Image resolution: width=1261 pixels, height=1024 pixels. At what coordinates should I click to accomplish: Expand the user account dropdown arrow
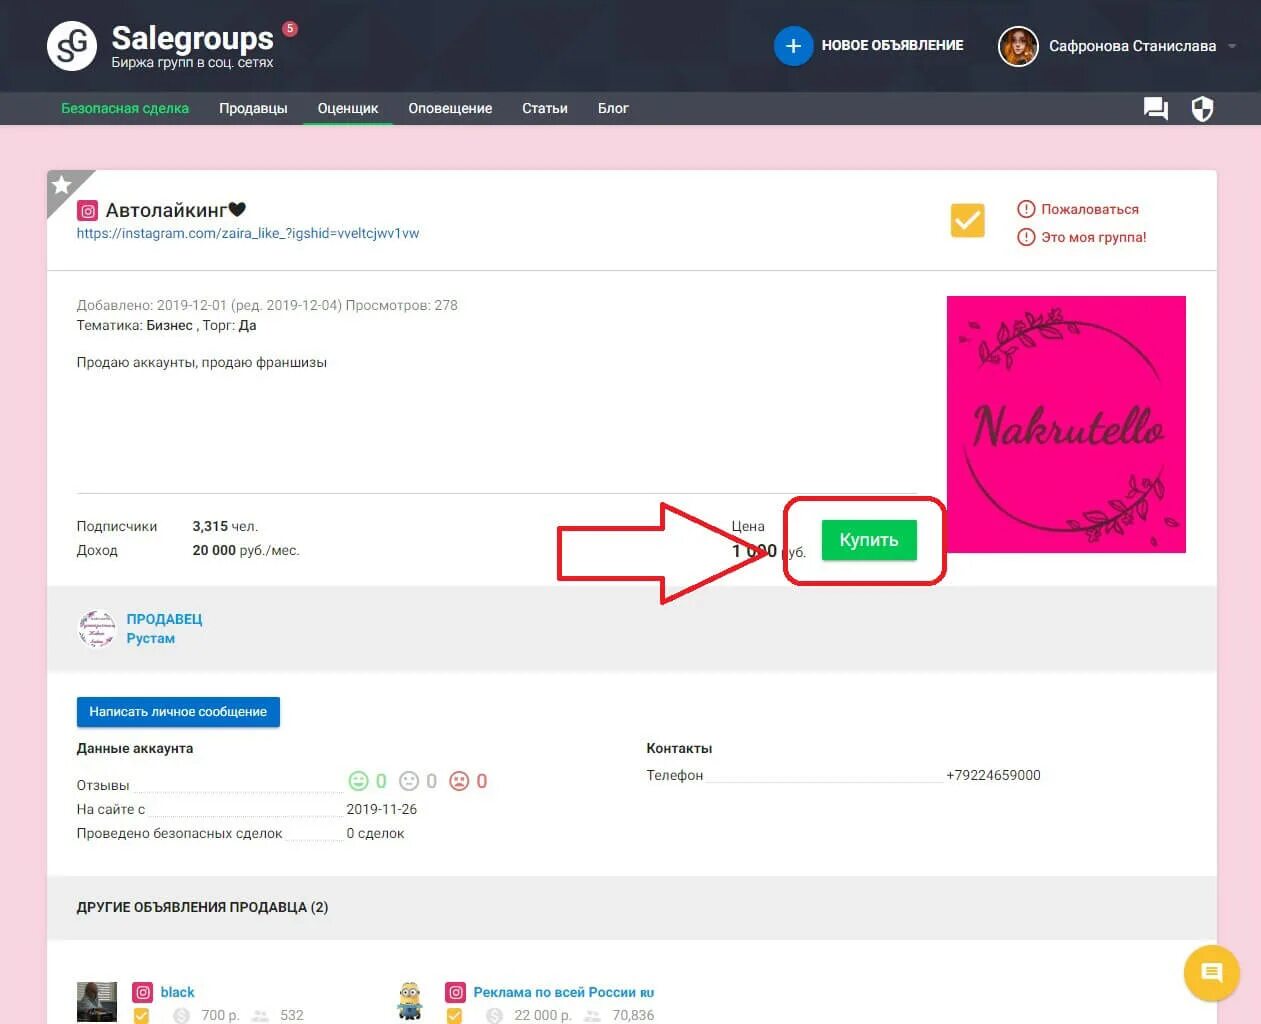(x=1232, y=46)
